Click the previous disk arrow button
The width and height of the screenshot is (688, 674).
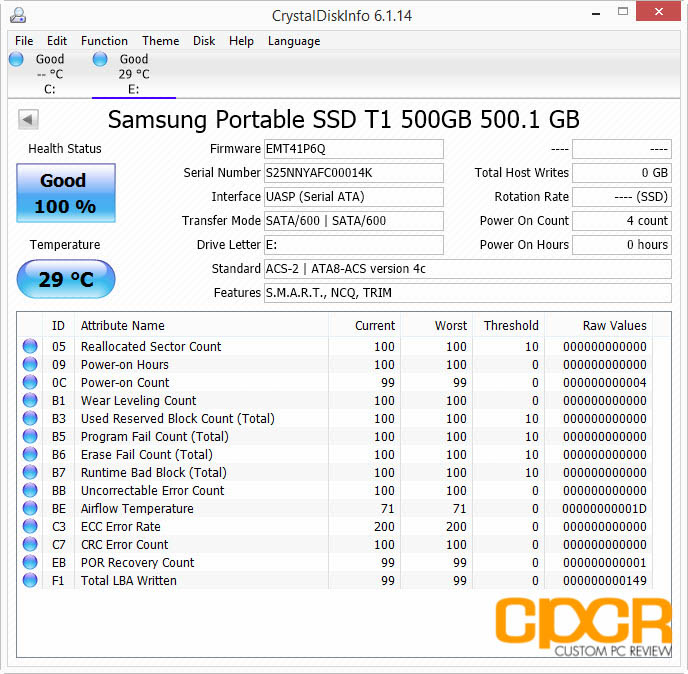28,119
